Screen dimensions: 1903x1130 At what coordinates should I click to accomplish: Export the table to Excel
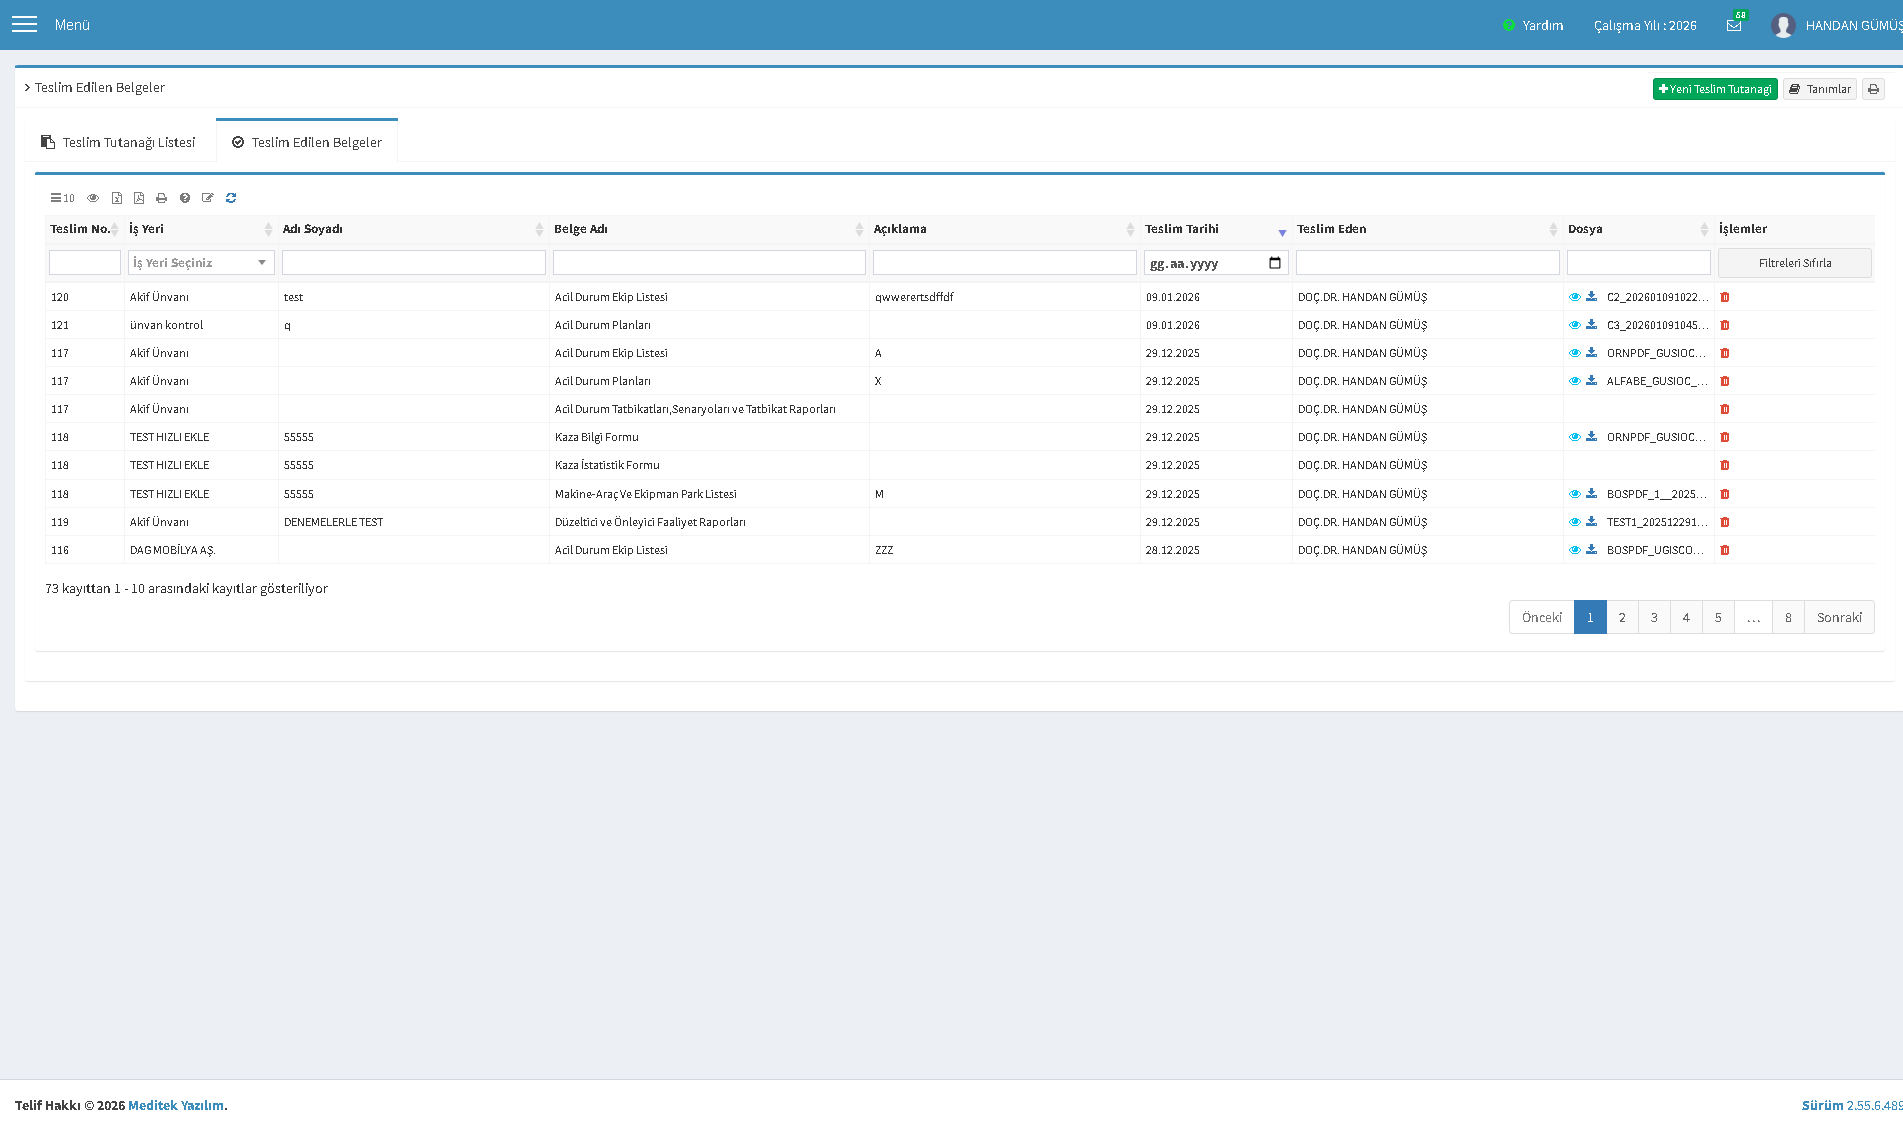tap(116, 198)
